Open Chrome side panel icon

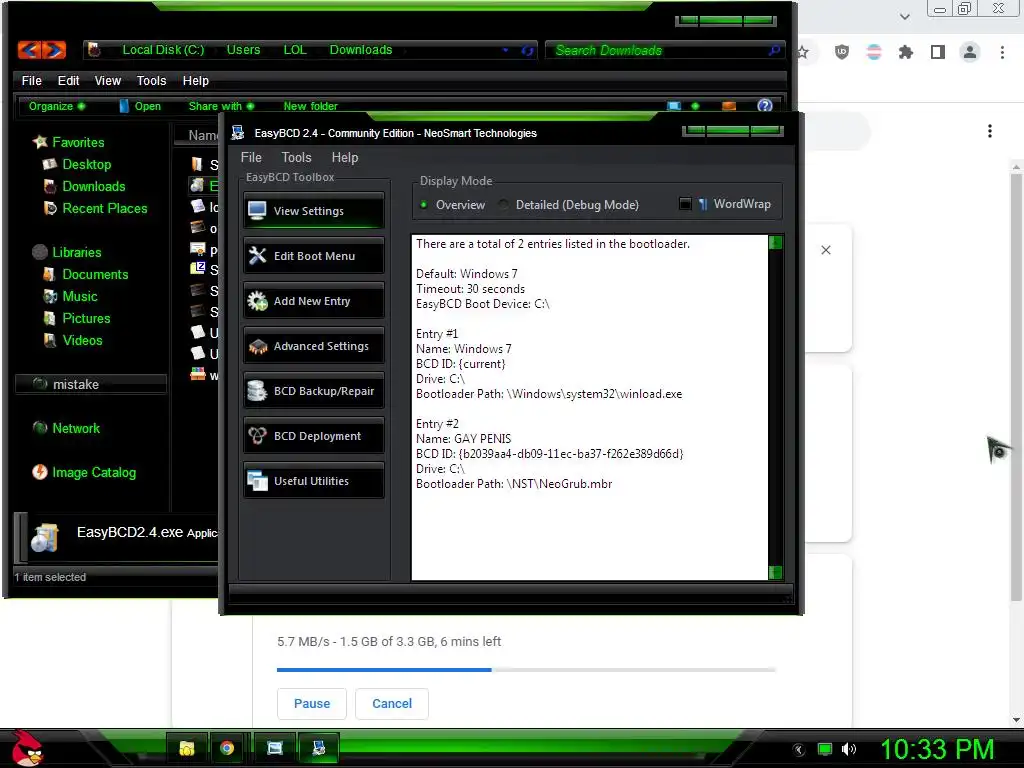(938, 52)
